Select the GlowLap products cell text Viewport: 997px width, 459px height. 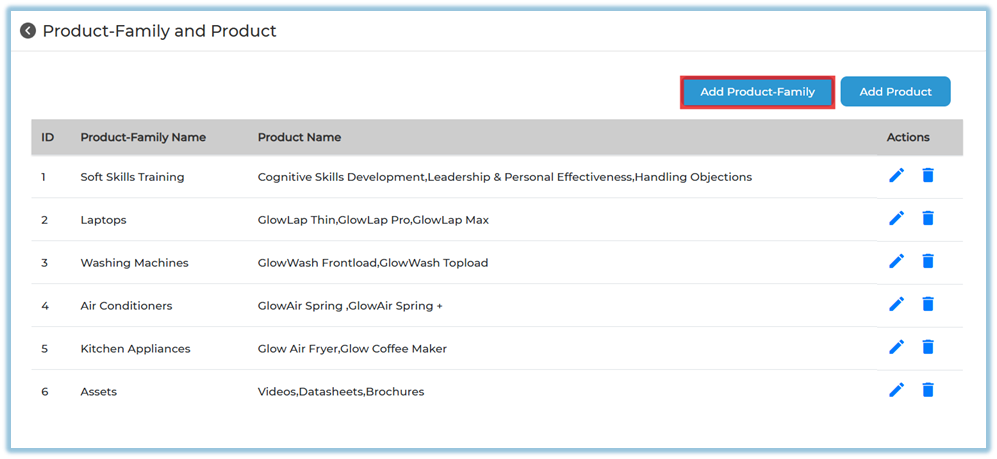[x=373, y=220]
